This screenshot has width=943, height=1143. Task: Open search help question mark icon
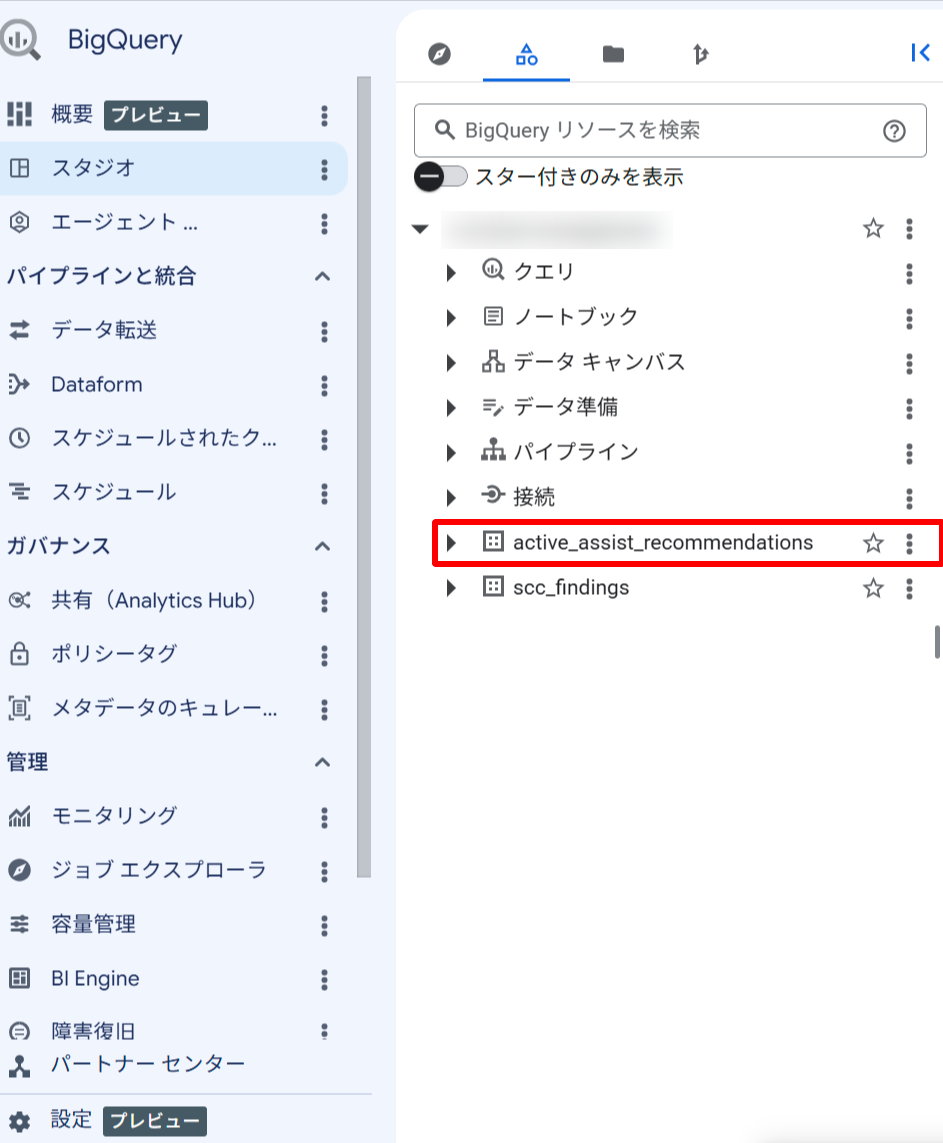[x=894, y=131]
